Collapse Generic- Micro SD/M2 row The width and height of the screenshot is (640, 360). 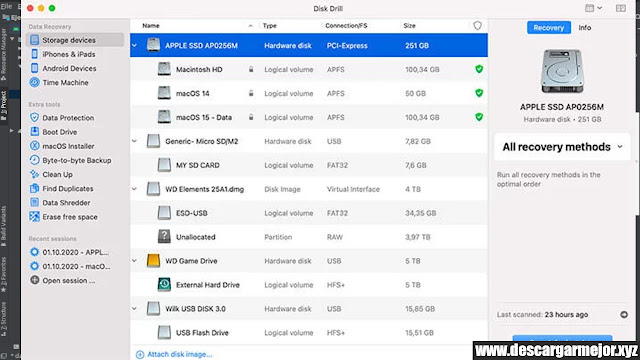(134, 141)
